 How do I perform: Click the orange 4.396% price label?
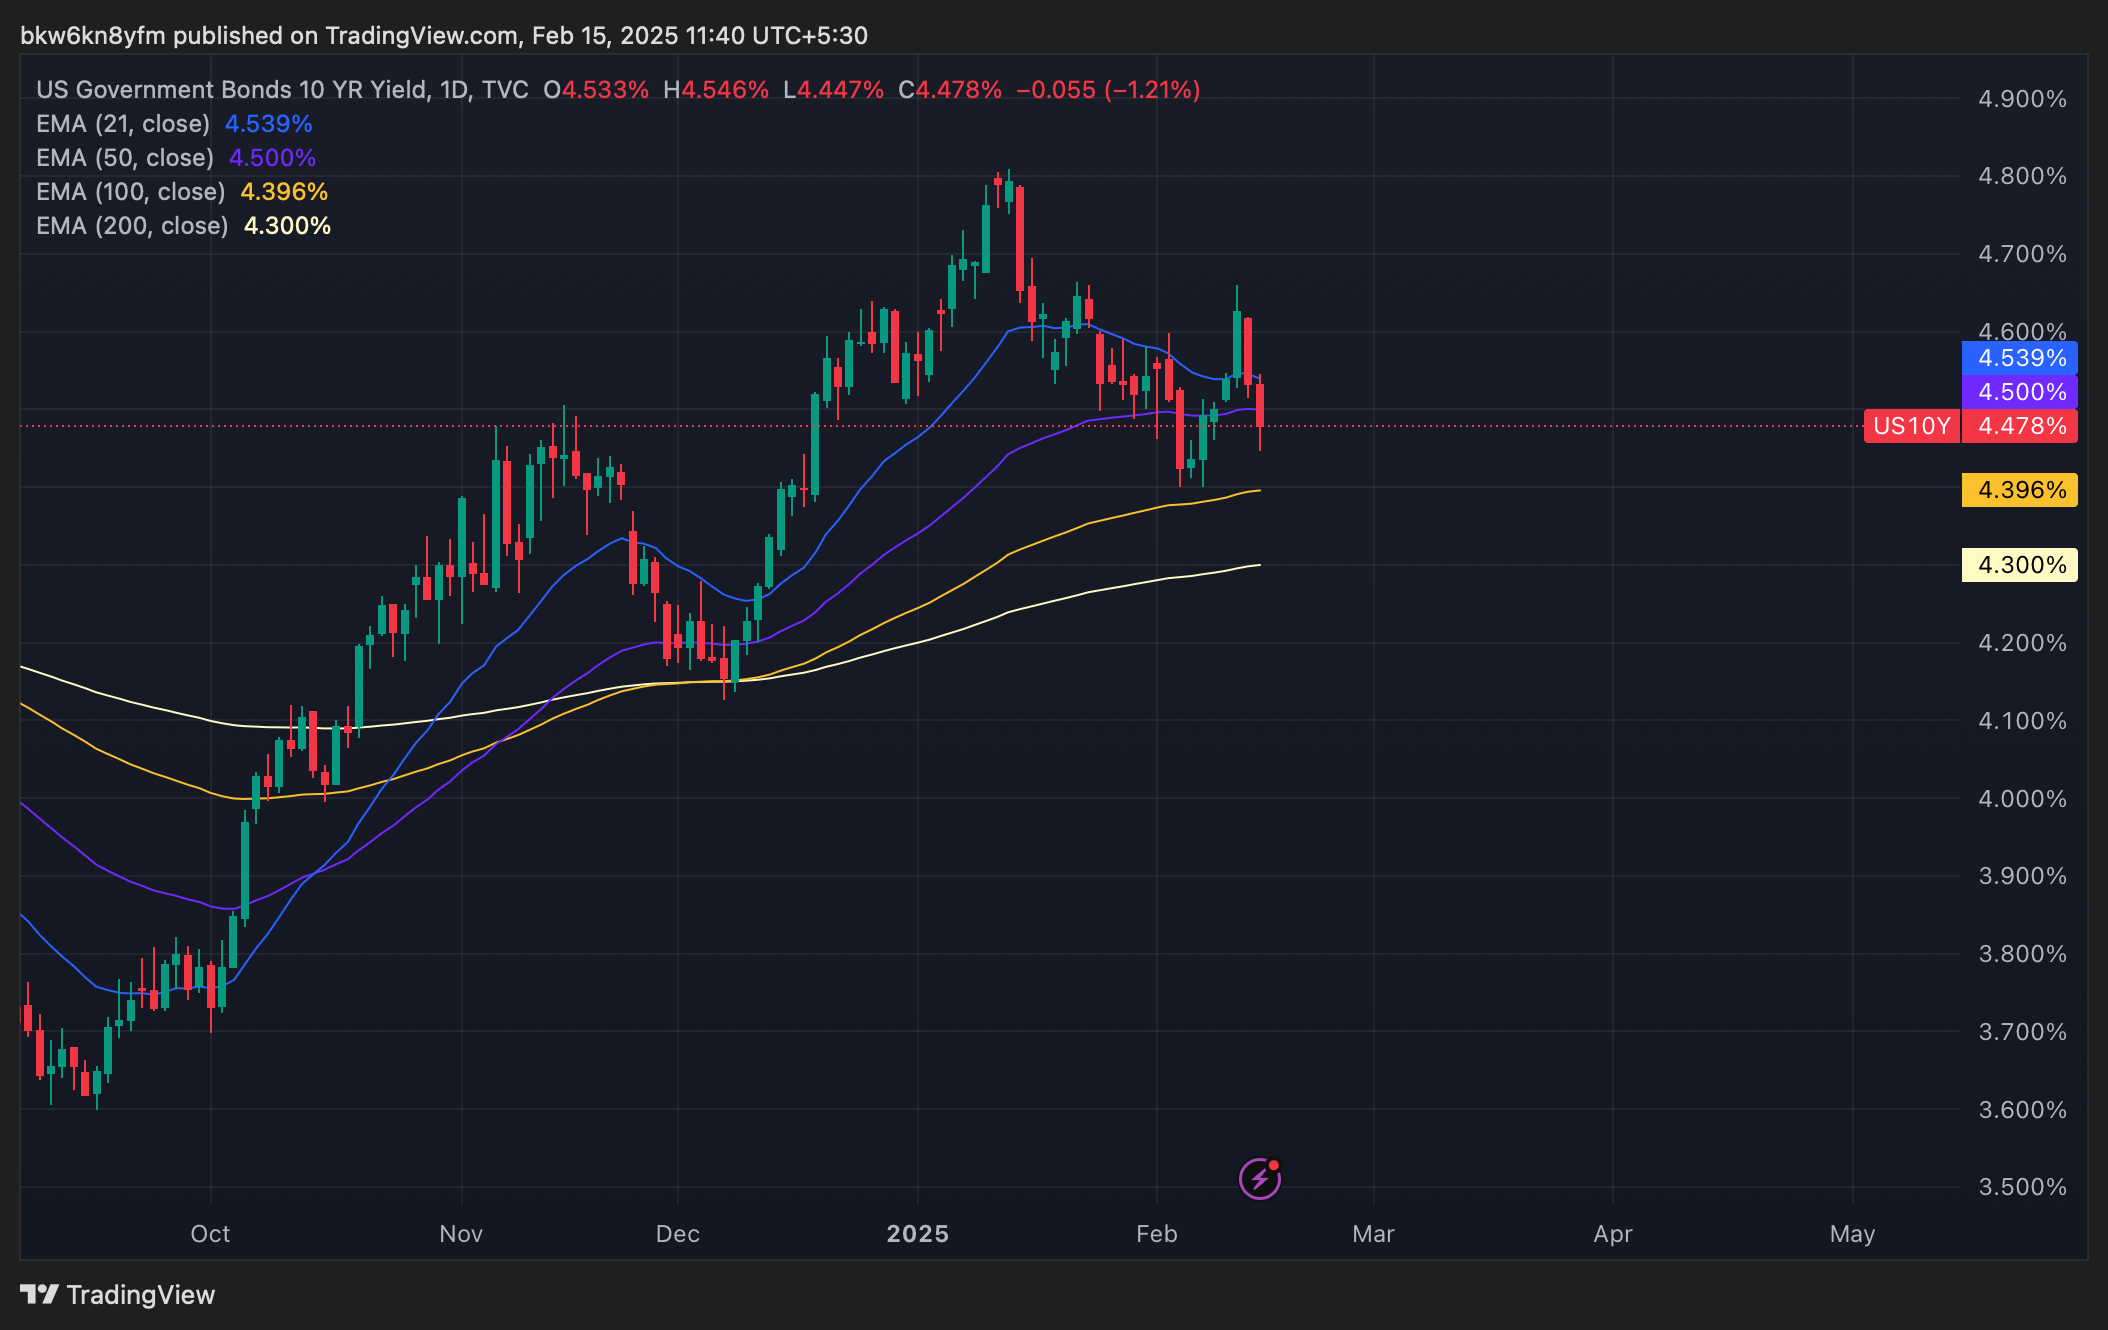point(2020,490)
